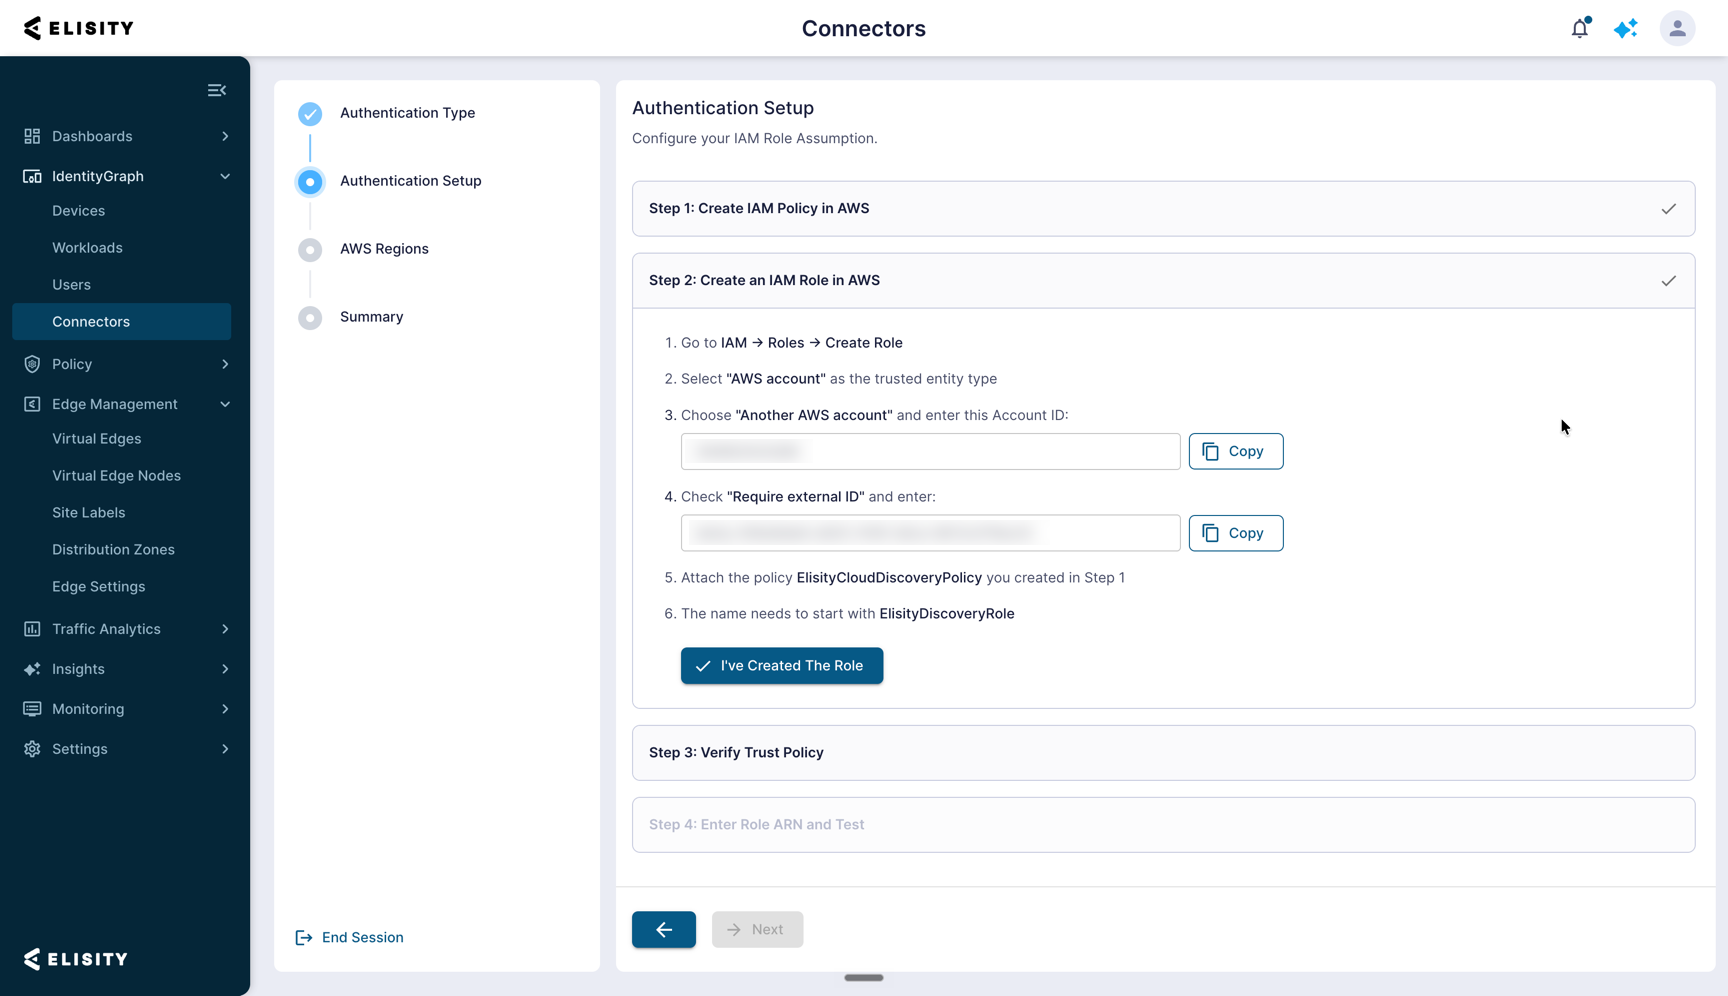Click I've Created The Role button

tap(781, 665)
